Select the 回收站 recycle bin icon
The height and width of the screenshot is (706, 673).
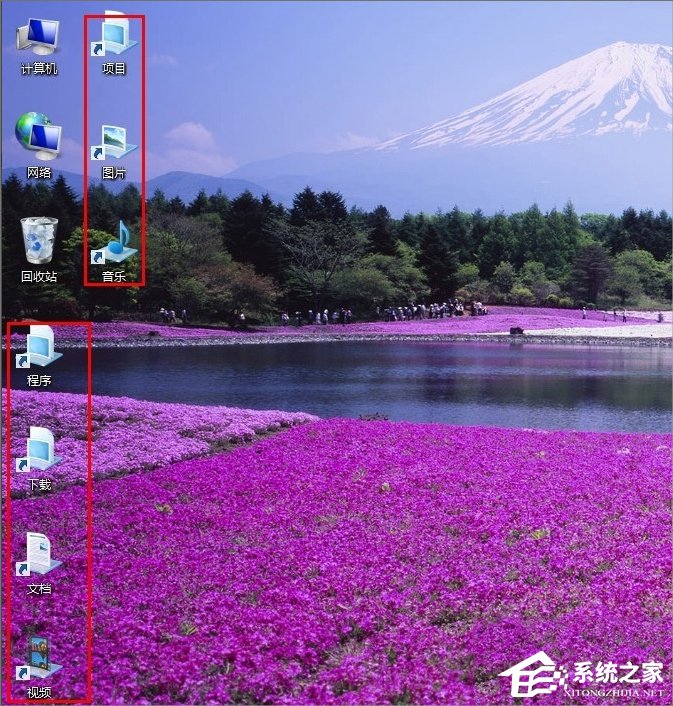point(39,240)
